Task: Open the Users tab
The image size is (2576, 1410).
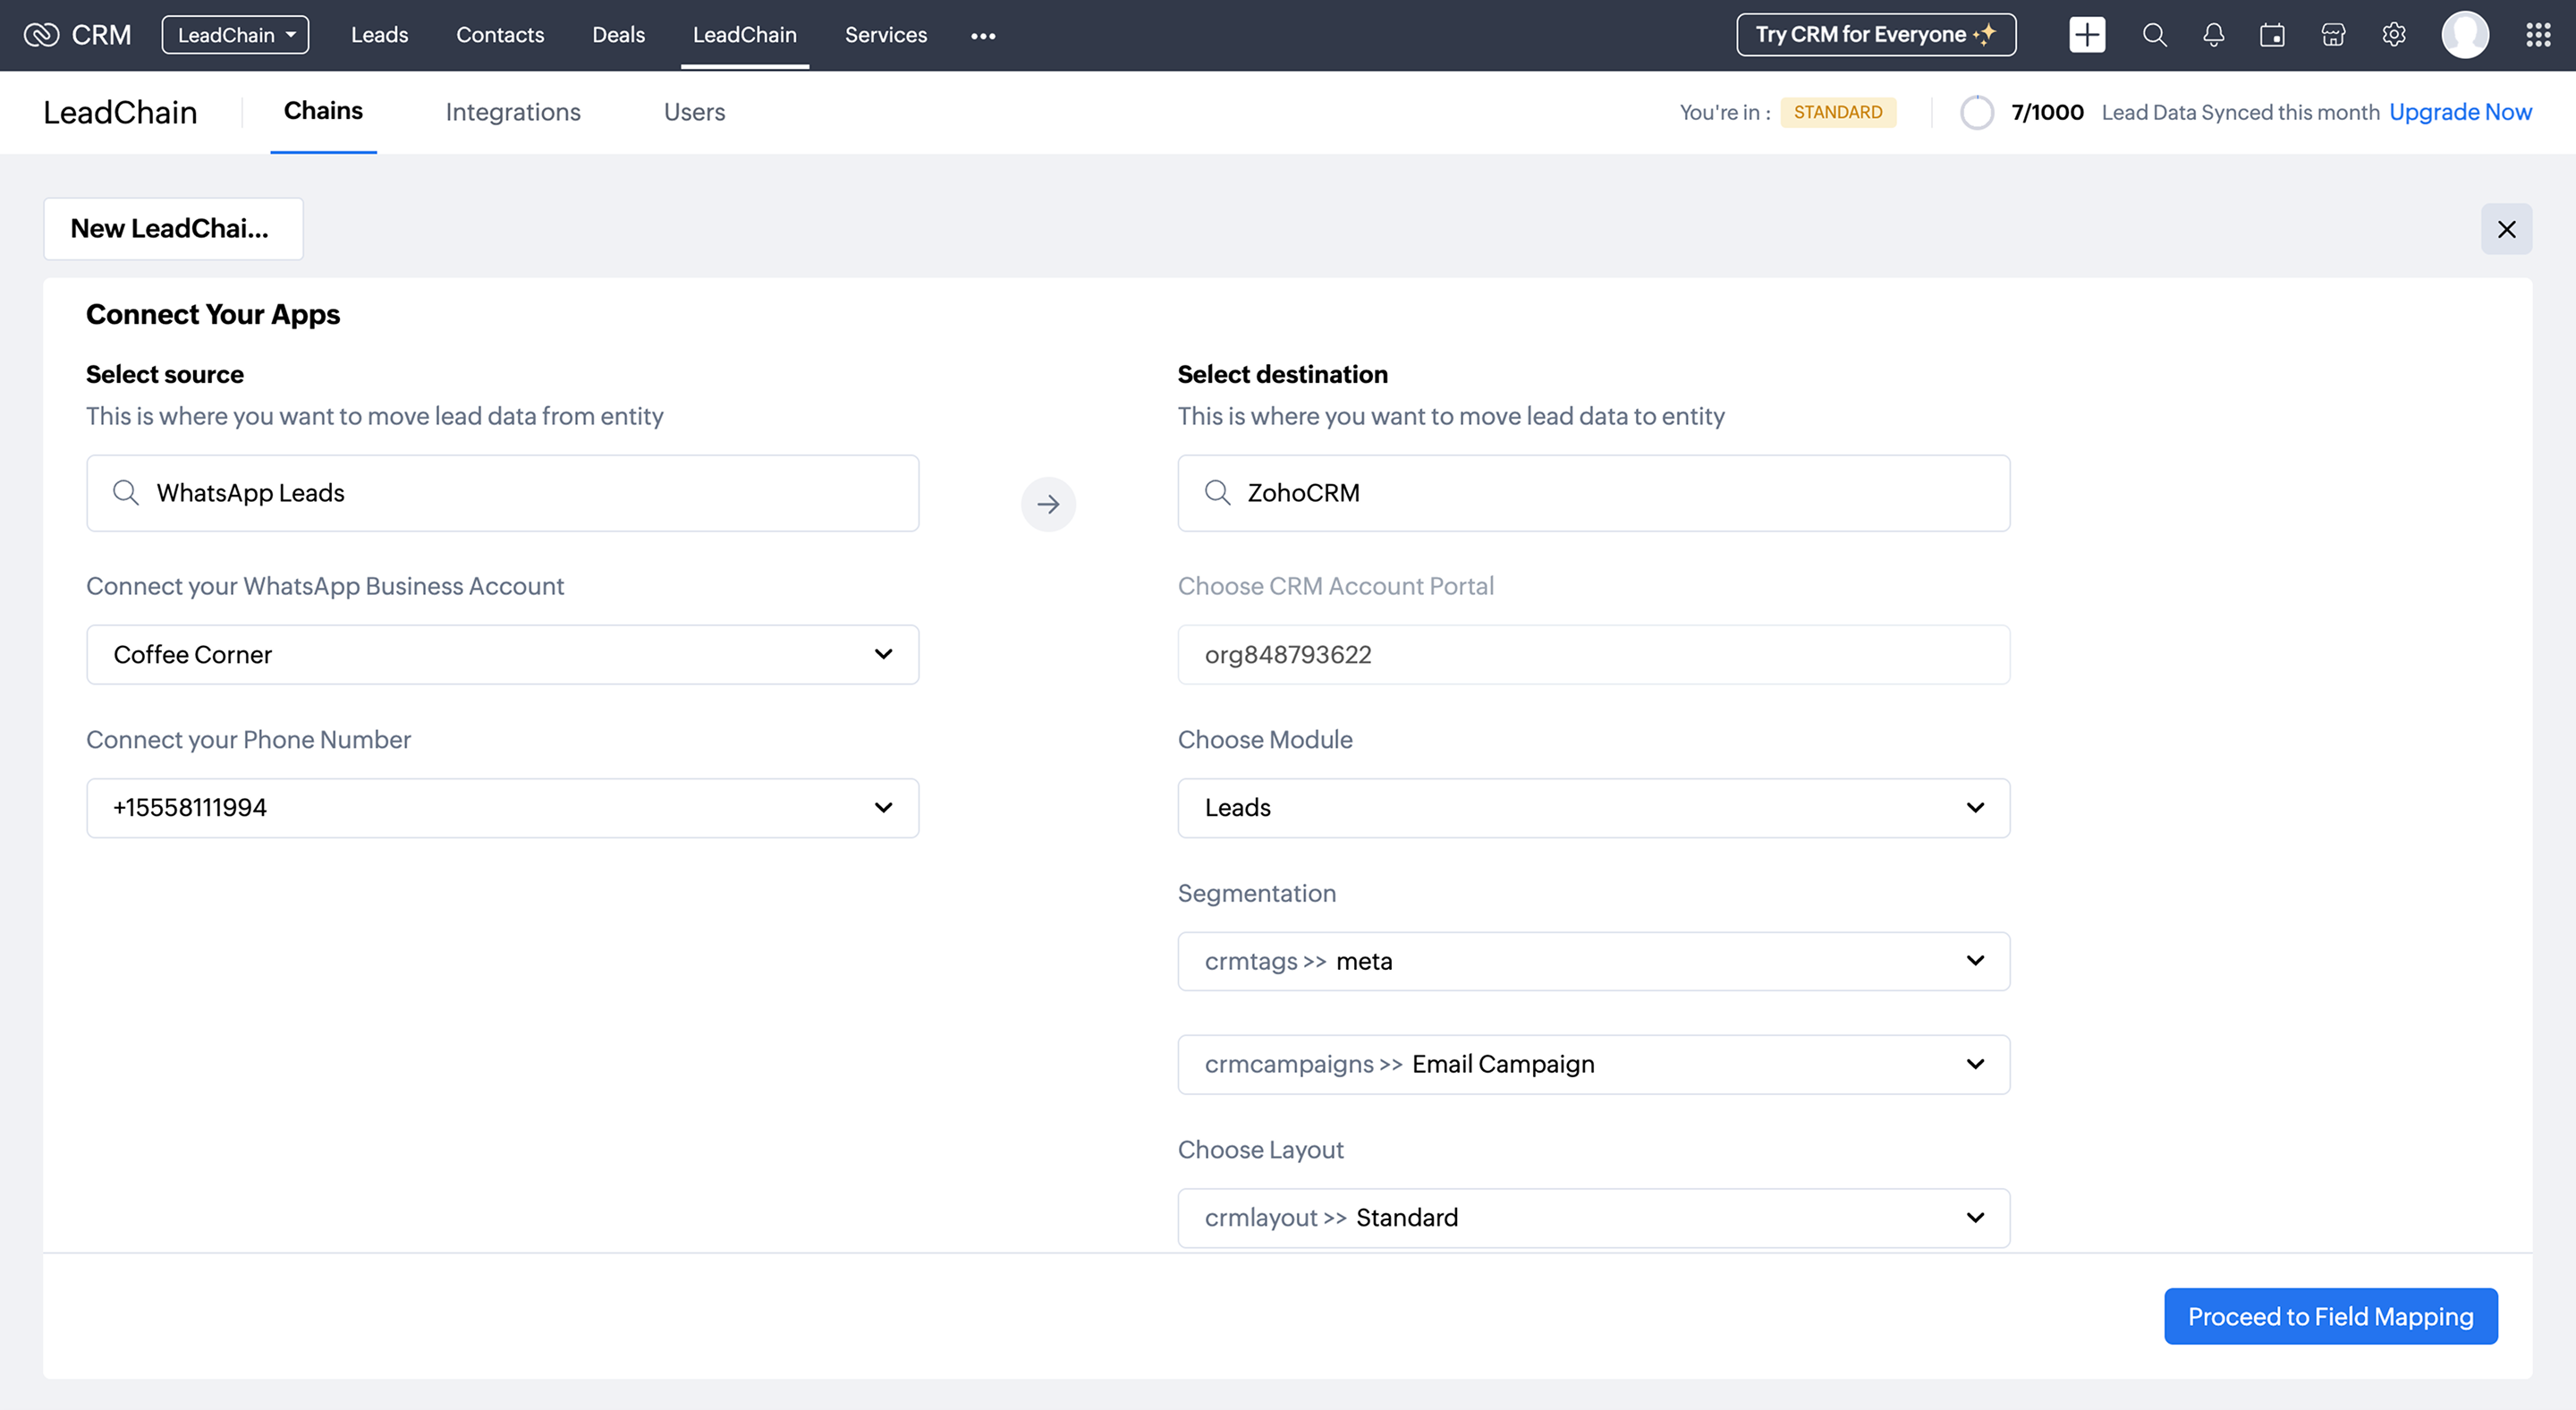Action: click(694, 112)
